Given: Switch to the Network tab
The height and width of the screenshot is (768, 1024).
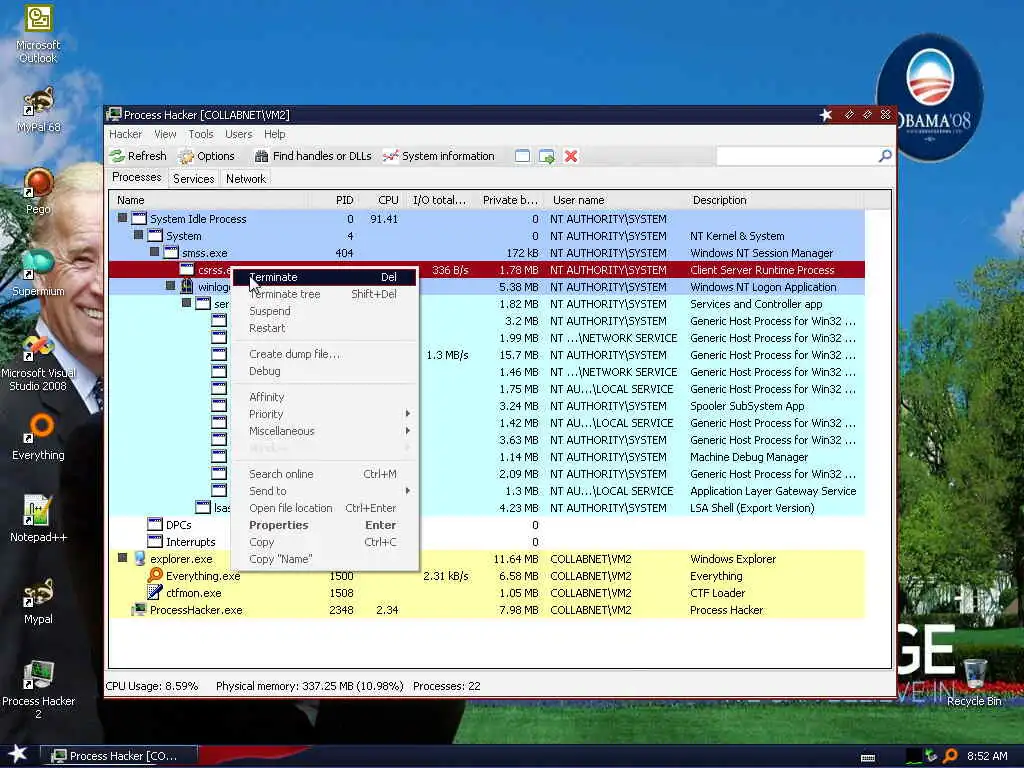Looking at the screenshot, I should pyautogui.click(x=246, y=178).
